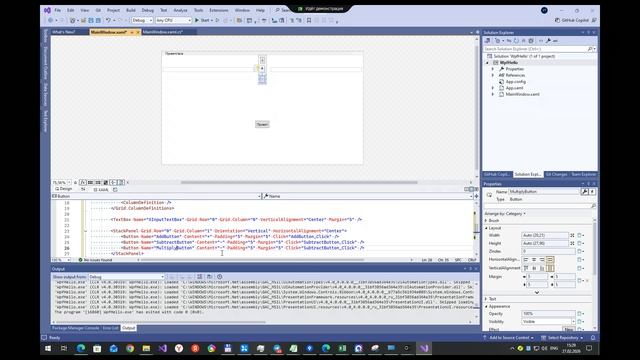The height and width of the screenshot is (360, 640).
Task: Set VerticalAlignment to Bottom
Action: (x=542, y=268)
